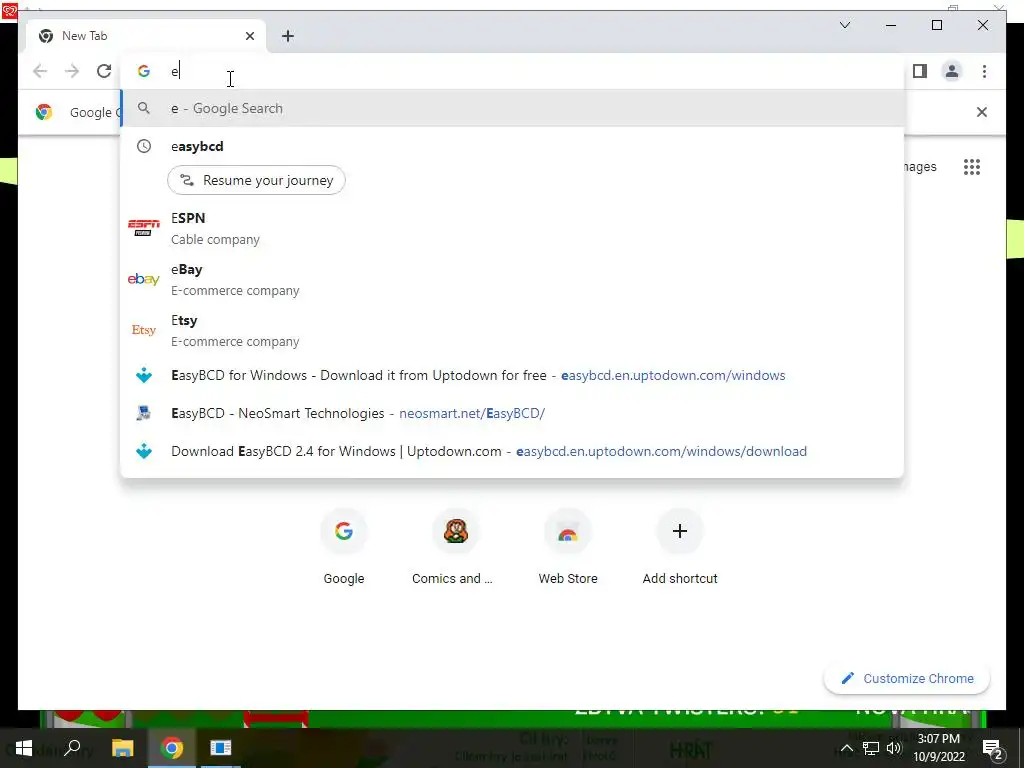This screenshot has height=768, width=1024.
Task: Click the Customize Chrome button
Action: [907, 679]
